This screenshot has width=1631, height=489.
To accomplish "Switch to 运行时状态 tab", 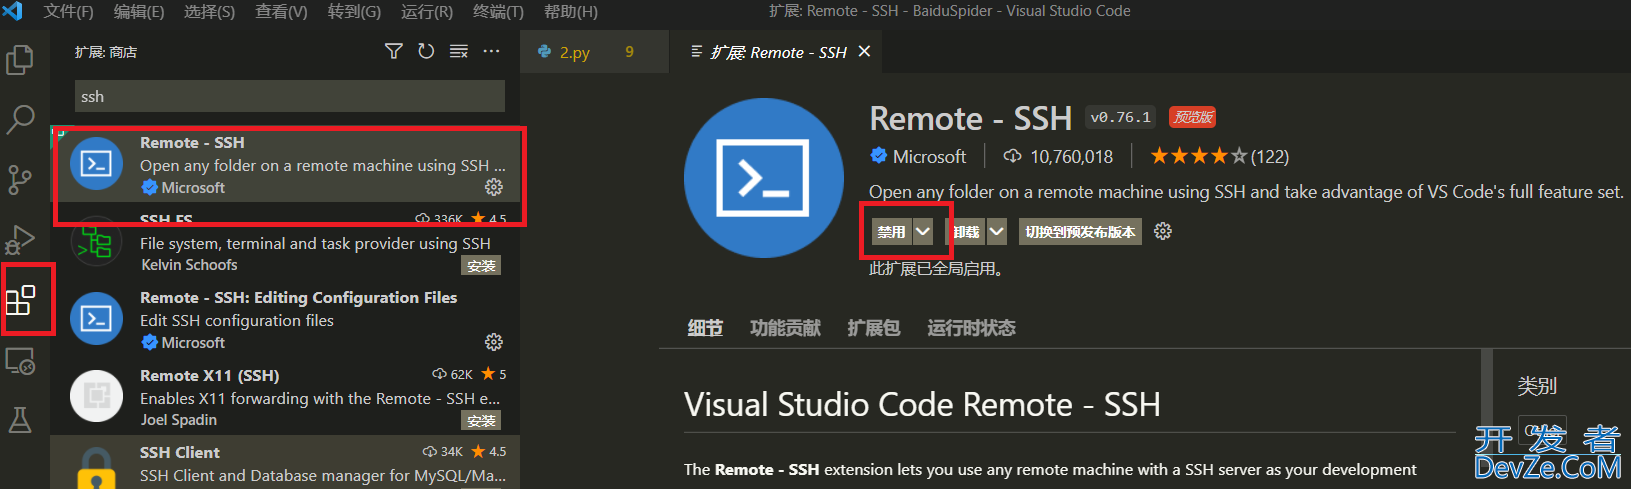I will (x=971, y=328).
